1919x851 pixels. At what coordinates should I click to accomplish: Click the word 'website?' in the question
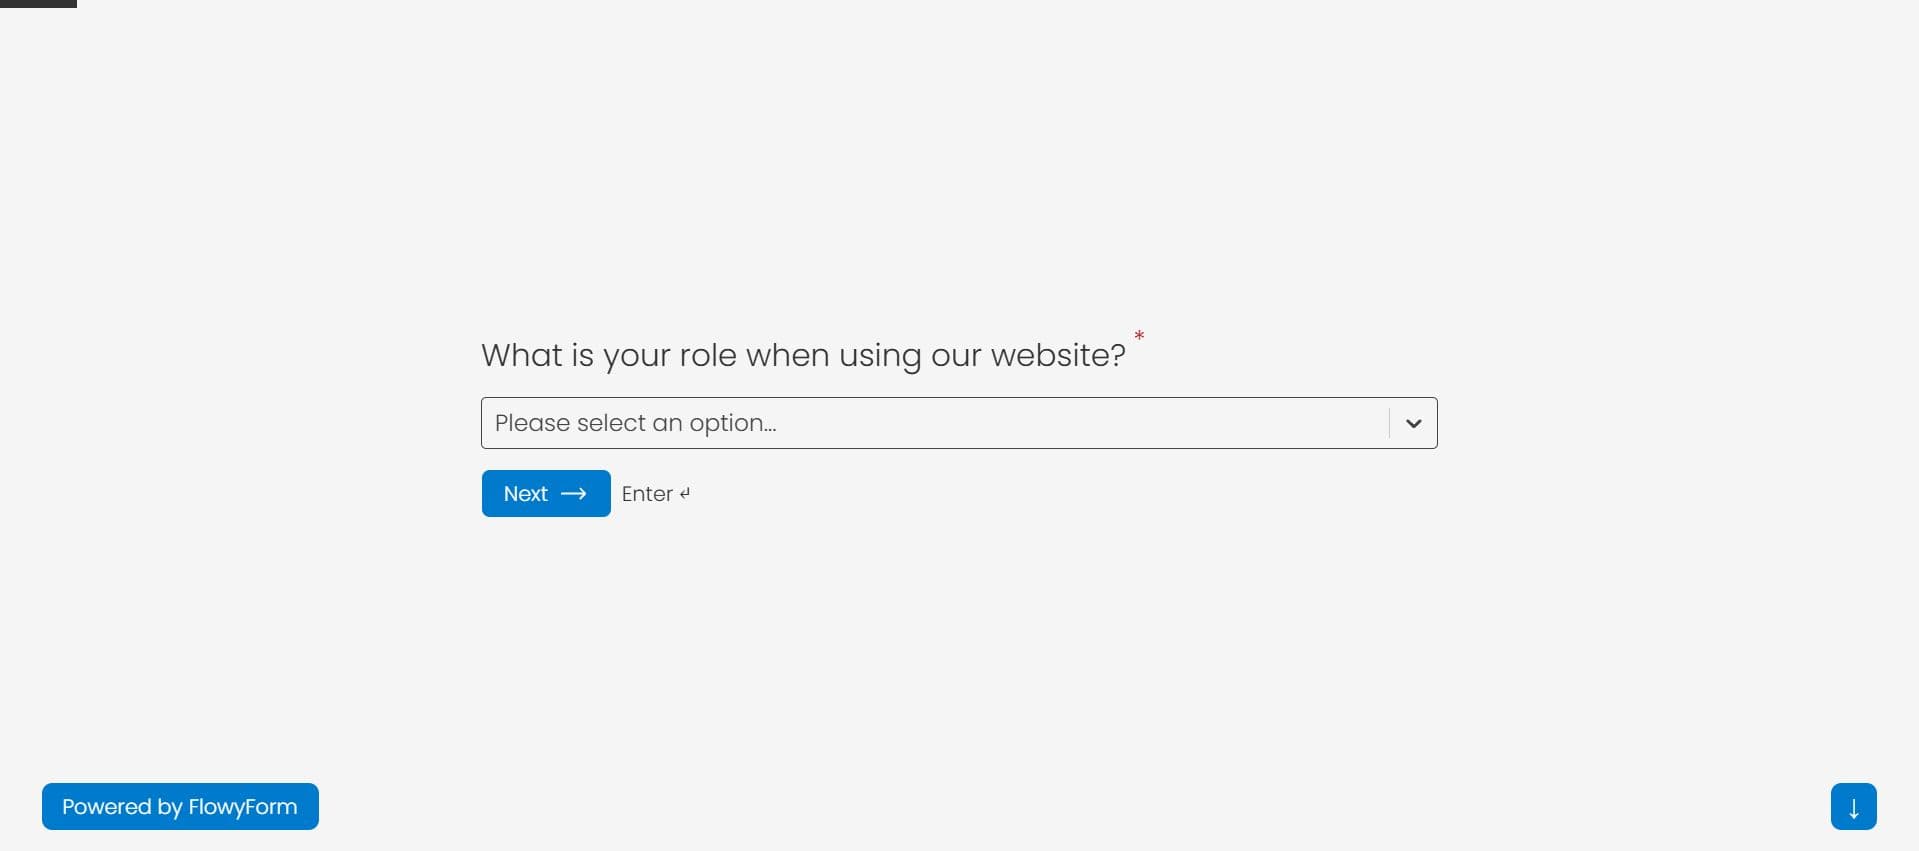1058,355
